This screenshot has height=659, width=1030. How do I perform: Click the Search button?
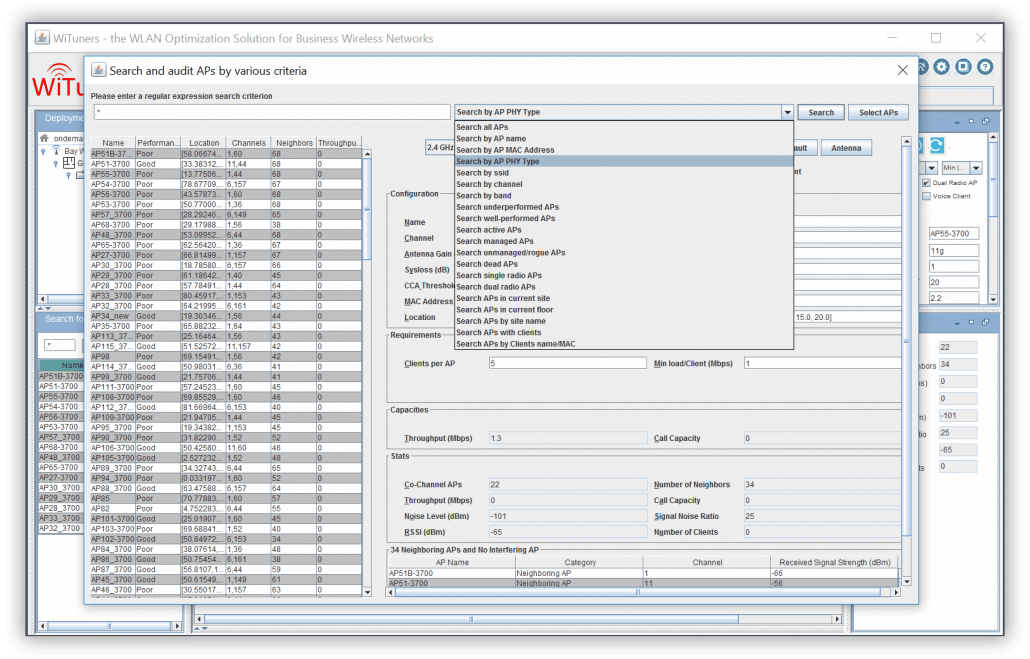[820, 112]
